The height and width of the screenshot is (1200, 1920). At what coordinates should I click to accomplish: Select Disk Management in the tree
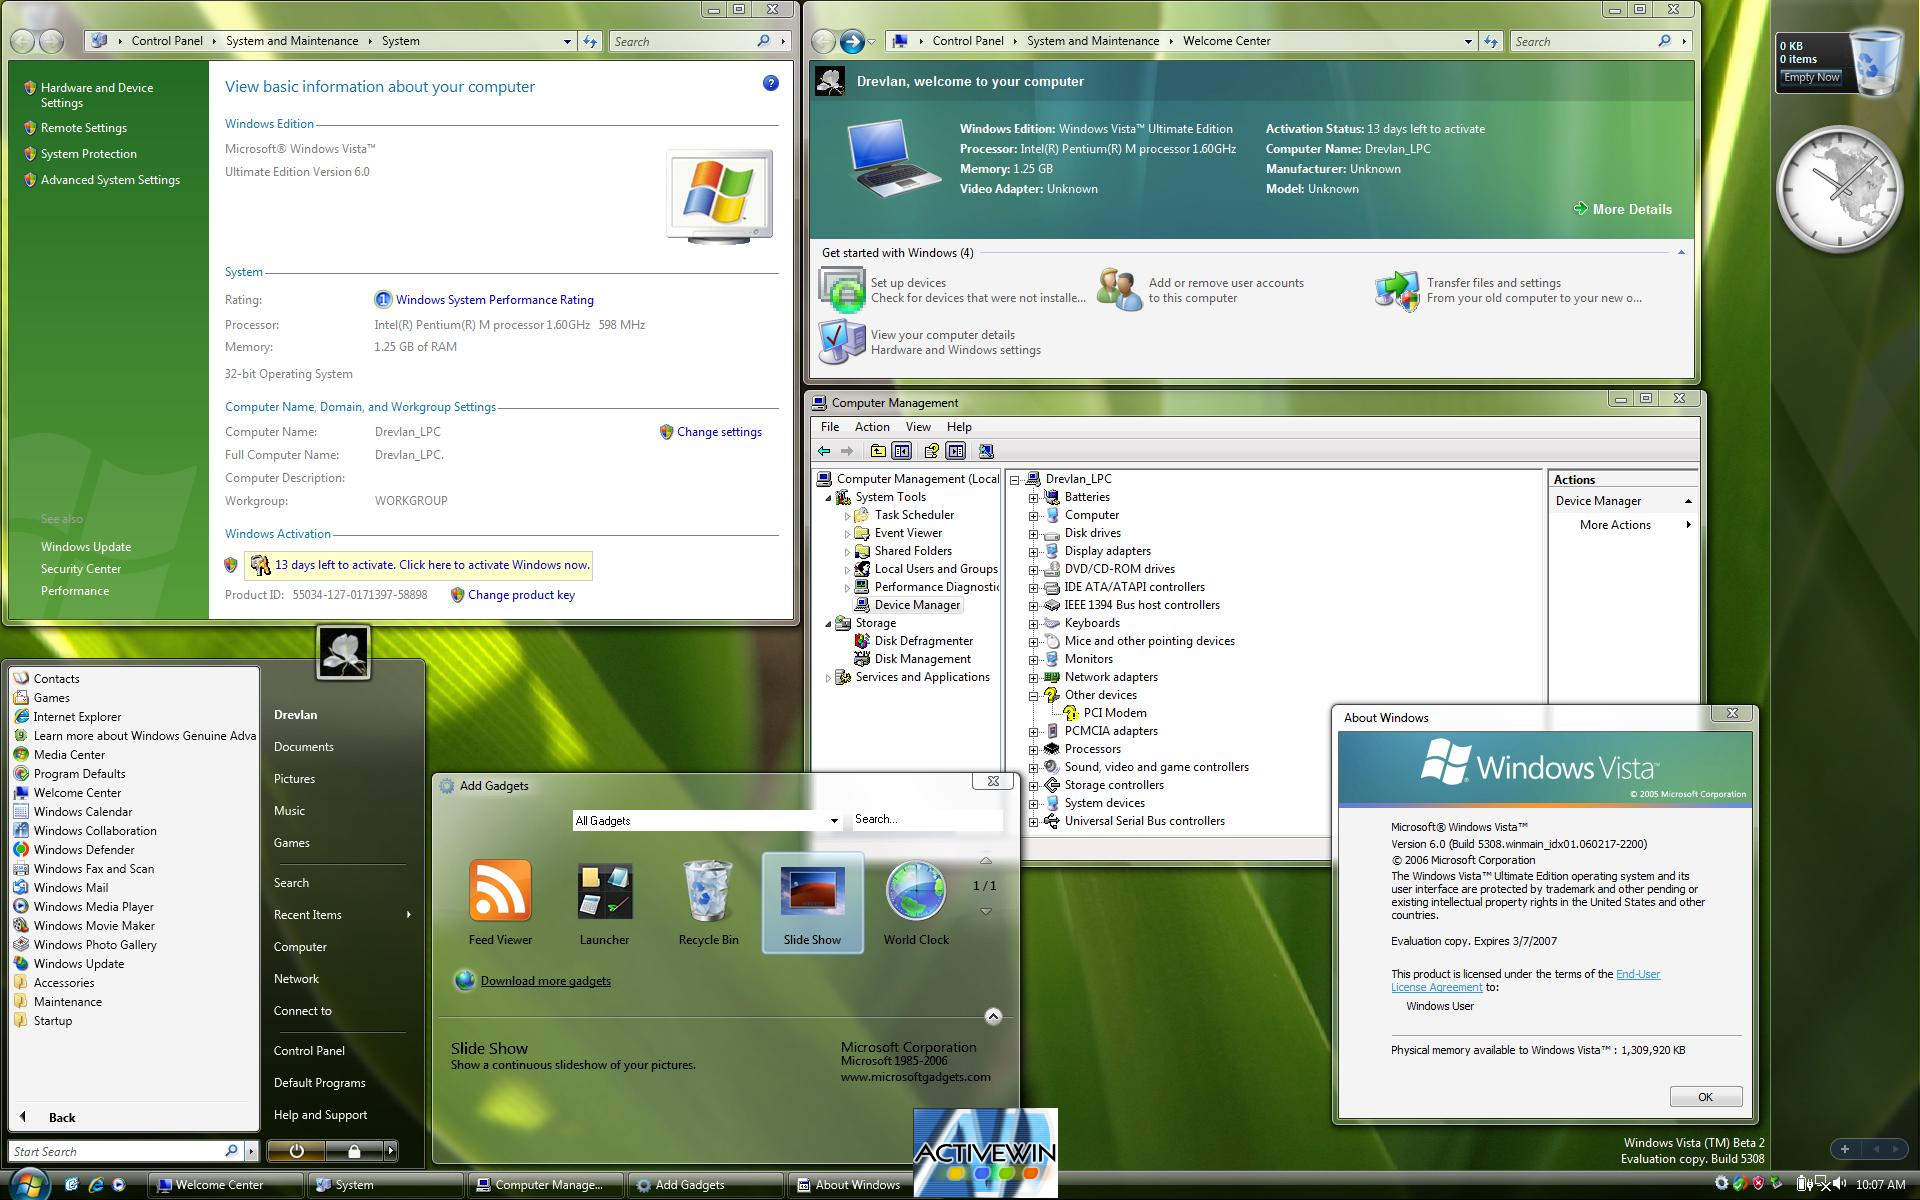click(922, 659)
